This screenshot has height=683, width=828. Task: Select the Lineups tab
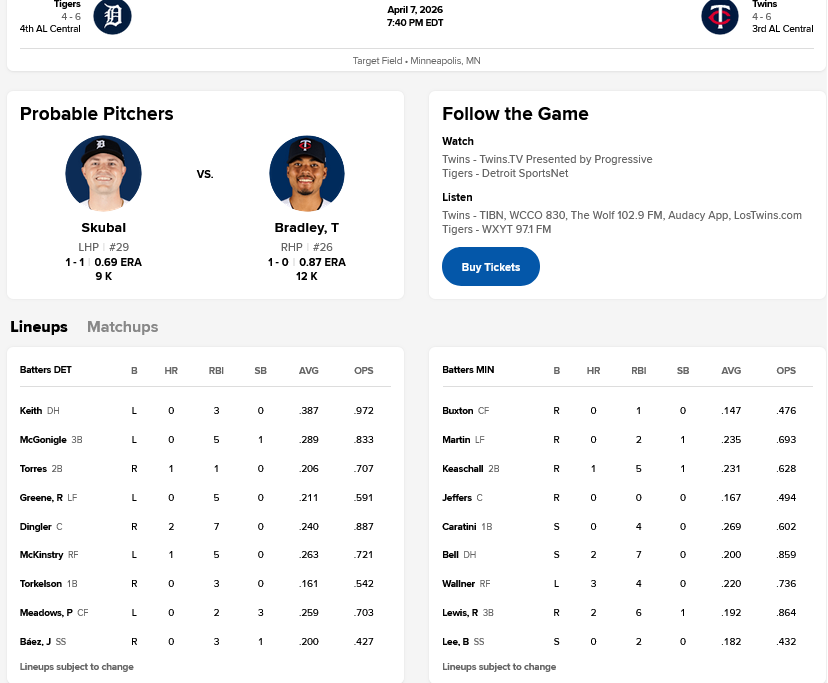[x=39, y=327]
